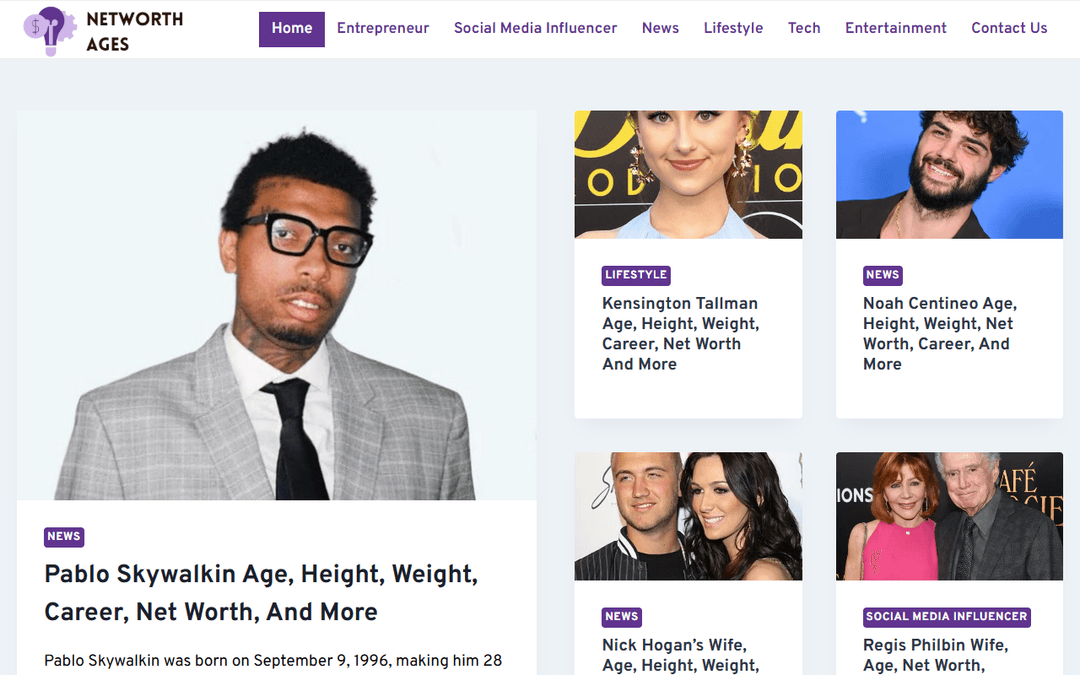Open Pablo Skywalkin featured photo
This screenshot has height=675, width=1080.
277,305
